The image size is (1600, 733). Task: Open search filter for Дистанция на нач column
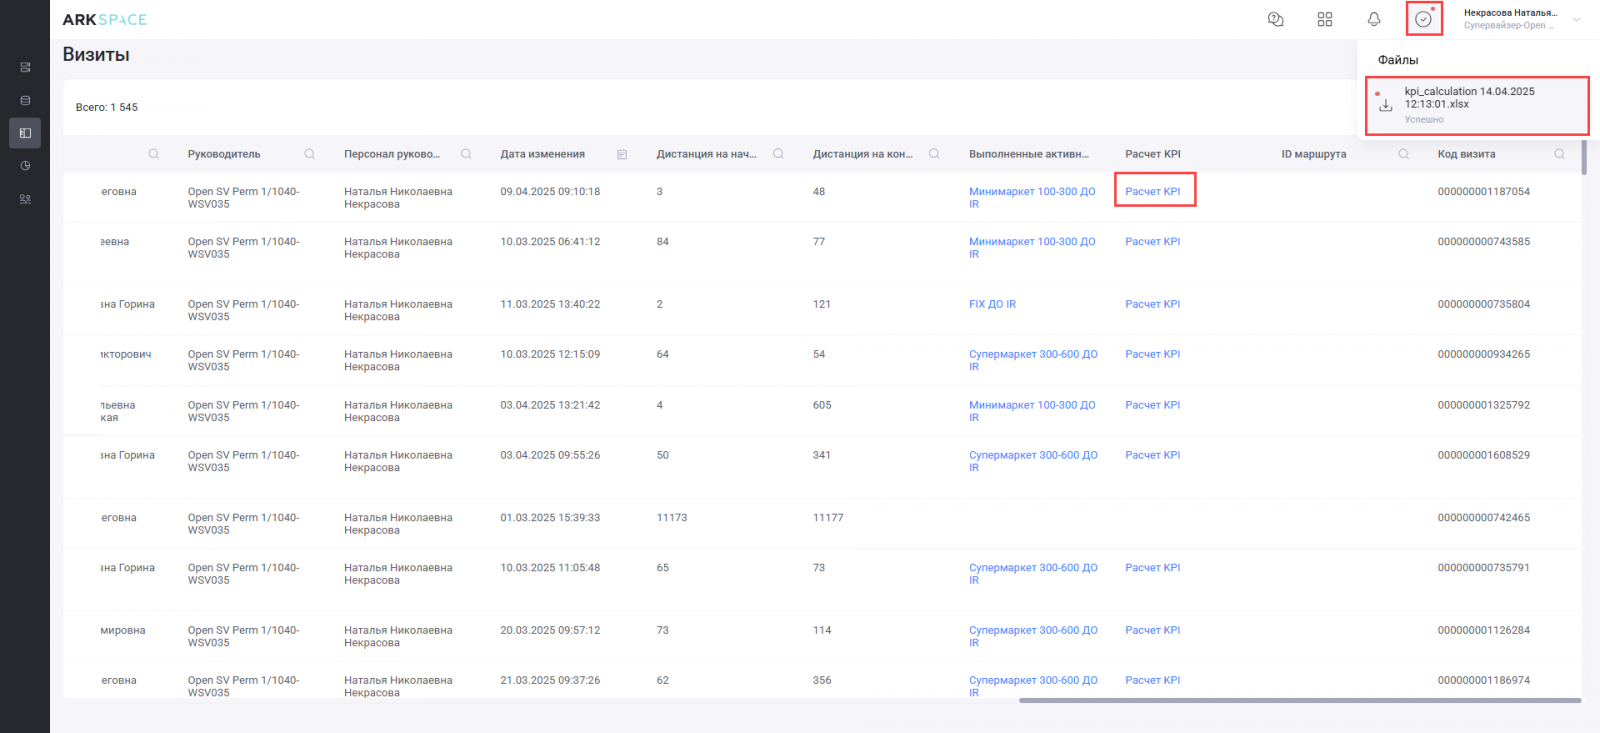[778, 154]
